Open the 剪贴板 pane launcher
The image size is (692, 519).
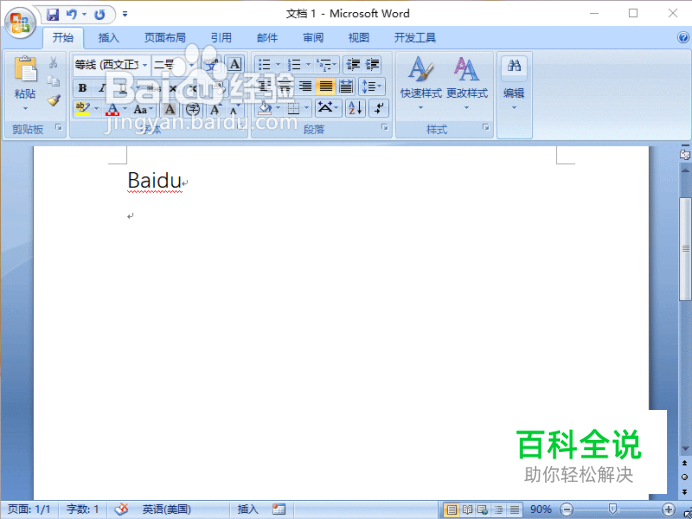(58, 128)
